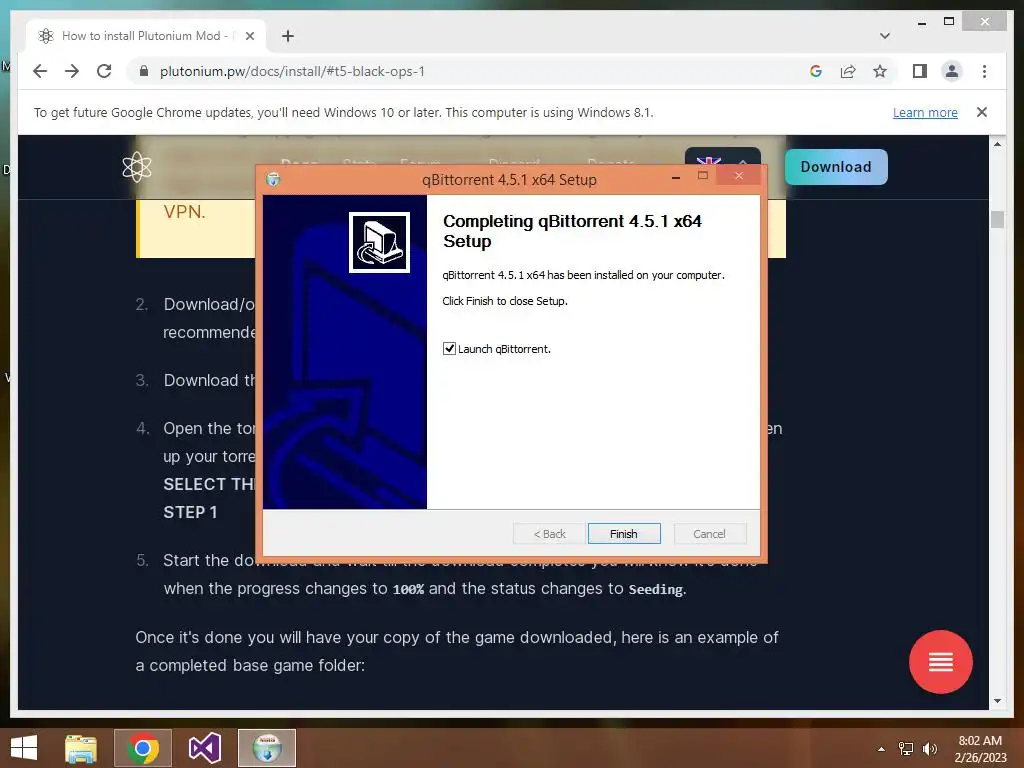Image resolution: width=1024 pixels, height=768 pixels.
Task: Click the Learn more link in update notice
Action: pos(925,112)
